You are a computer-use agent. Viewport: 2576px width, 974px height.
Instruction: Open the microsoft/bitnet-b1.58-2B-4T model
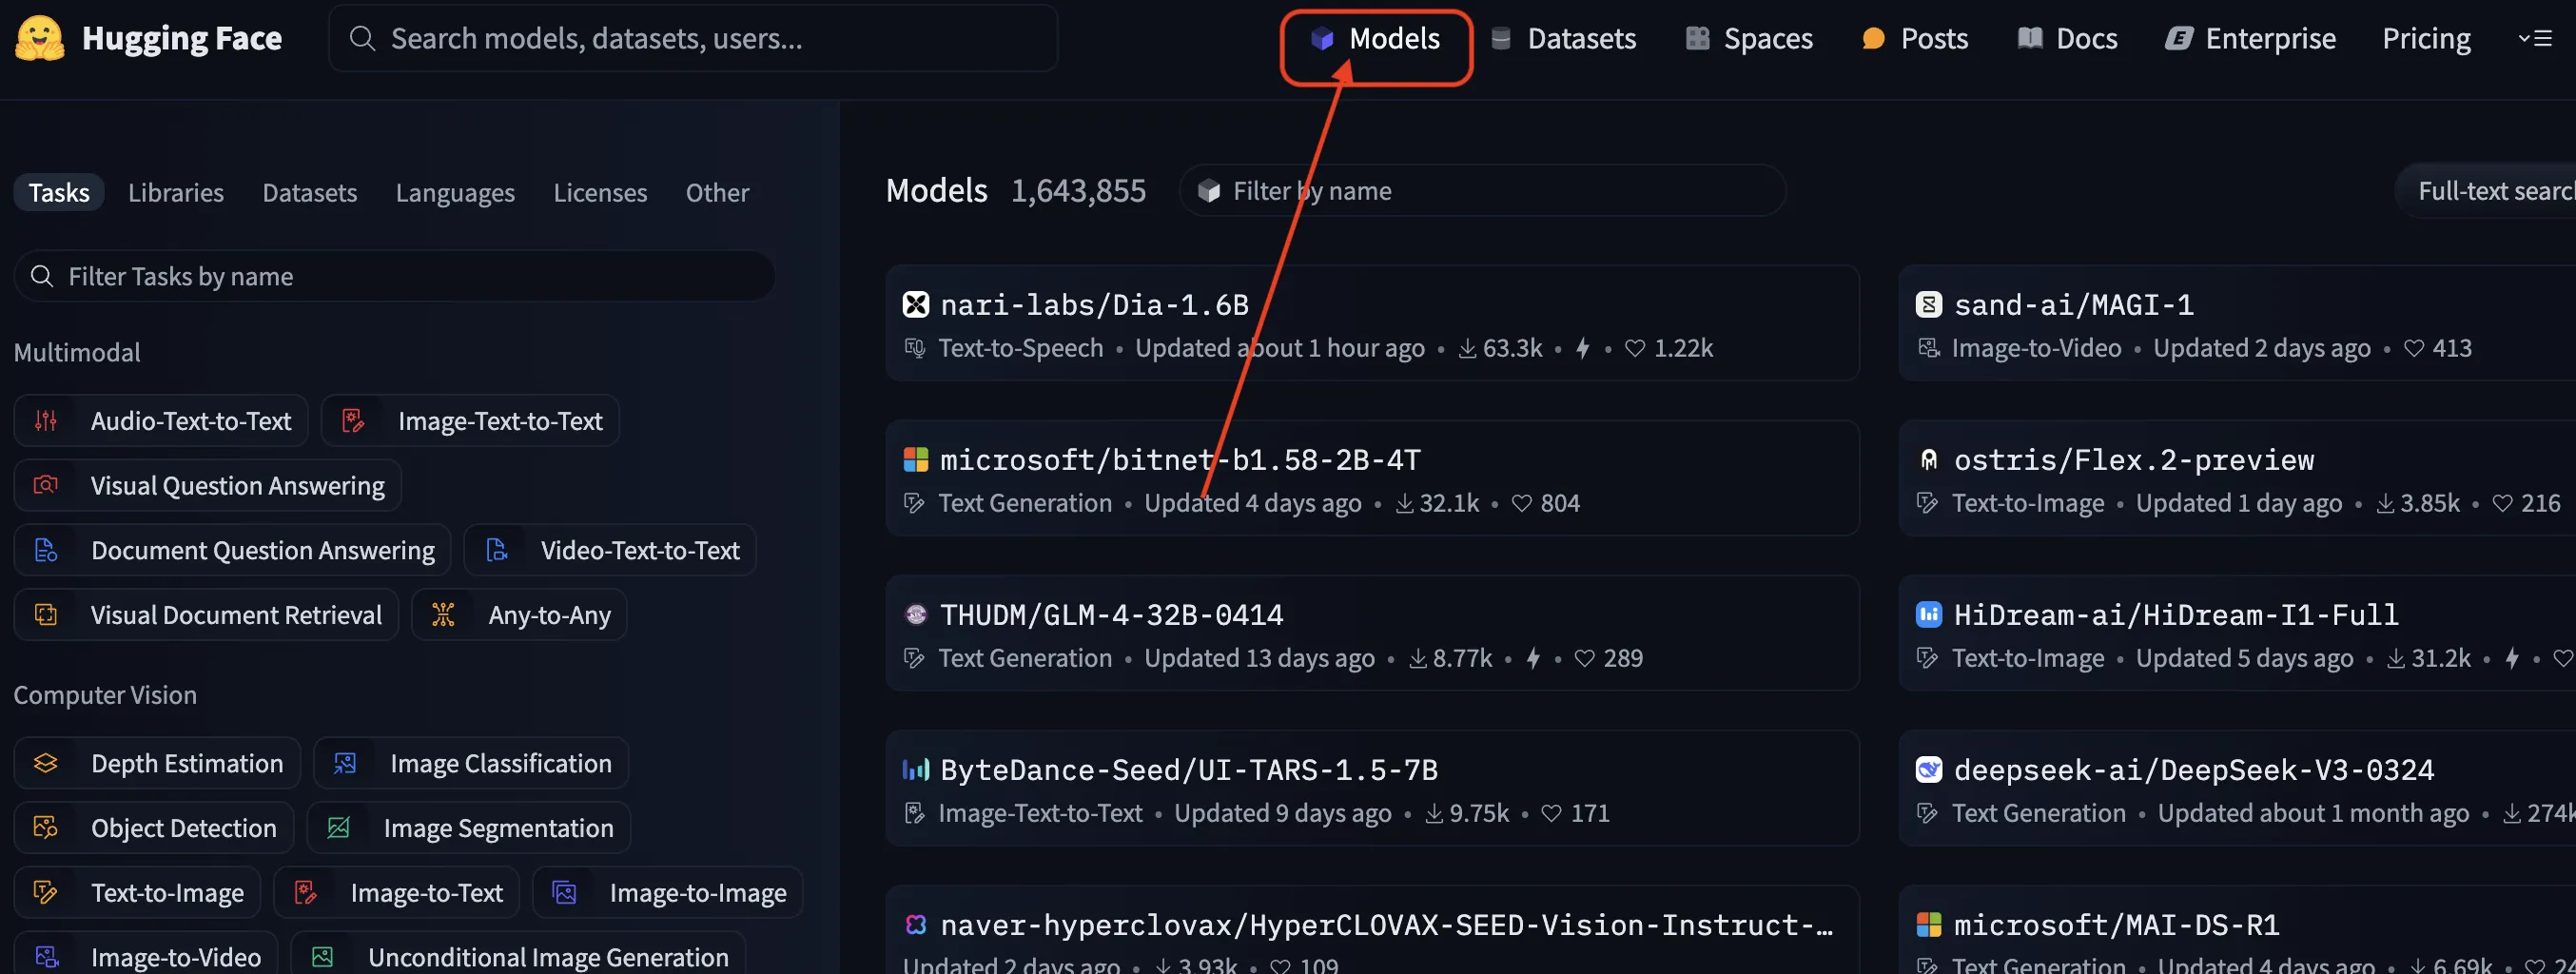point(1372,477)
